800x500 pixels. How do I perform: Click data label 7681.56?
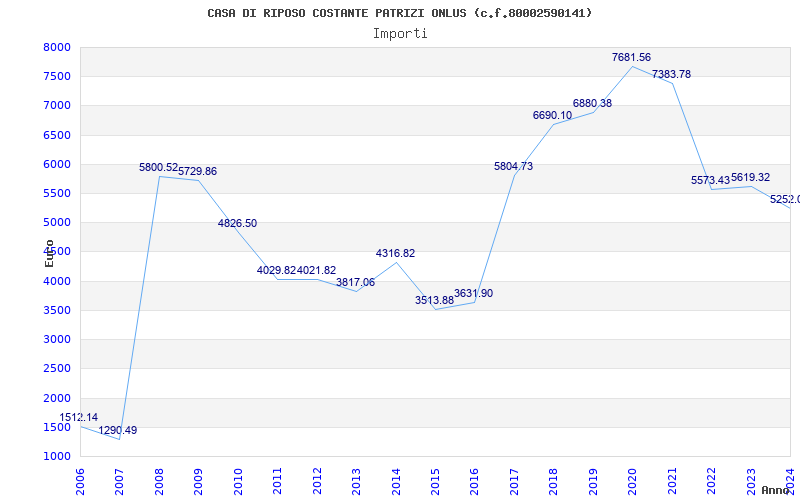[632, 58]
